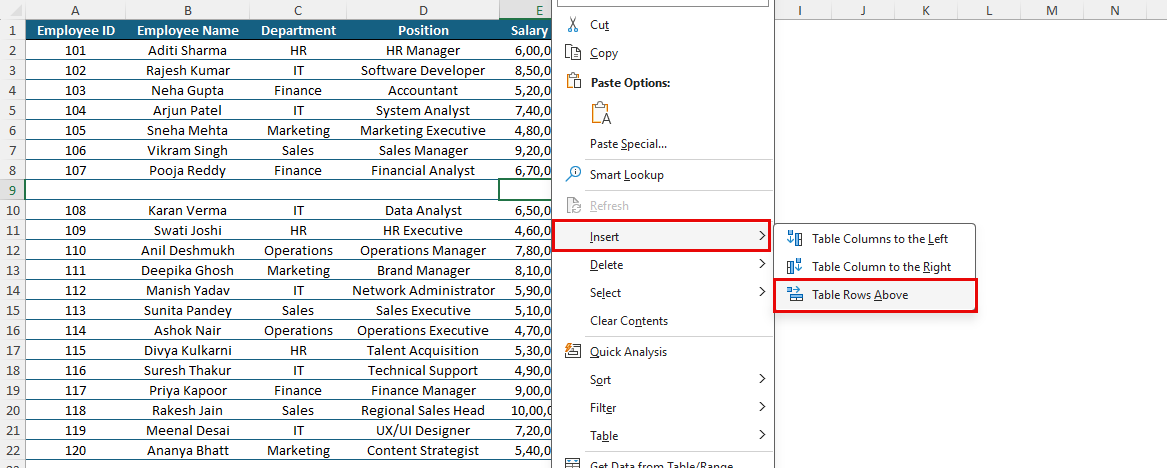The width and height of the screenshot is (1167, 468).
Task: Select the cell Talent Acquisition
Action: [423, 350]
